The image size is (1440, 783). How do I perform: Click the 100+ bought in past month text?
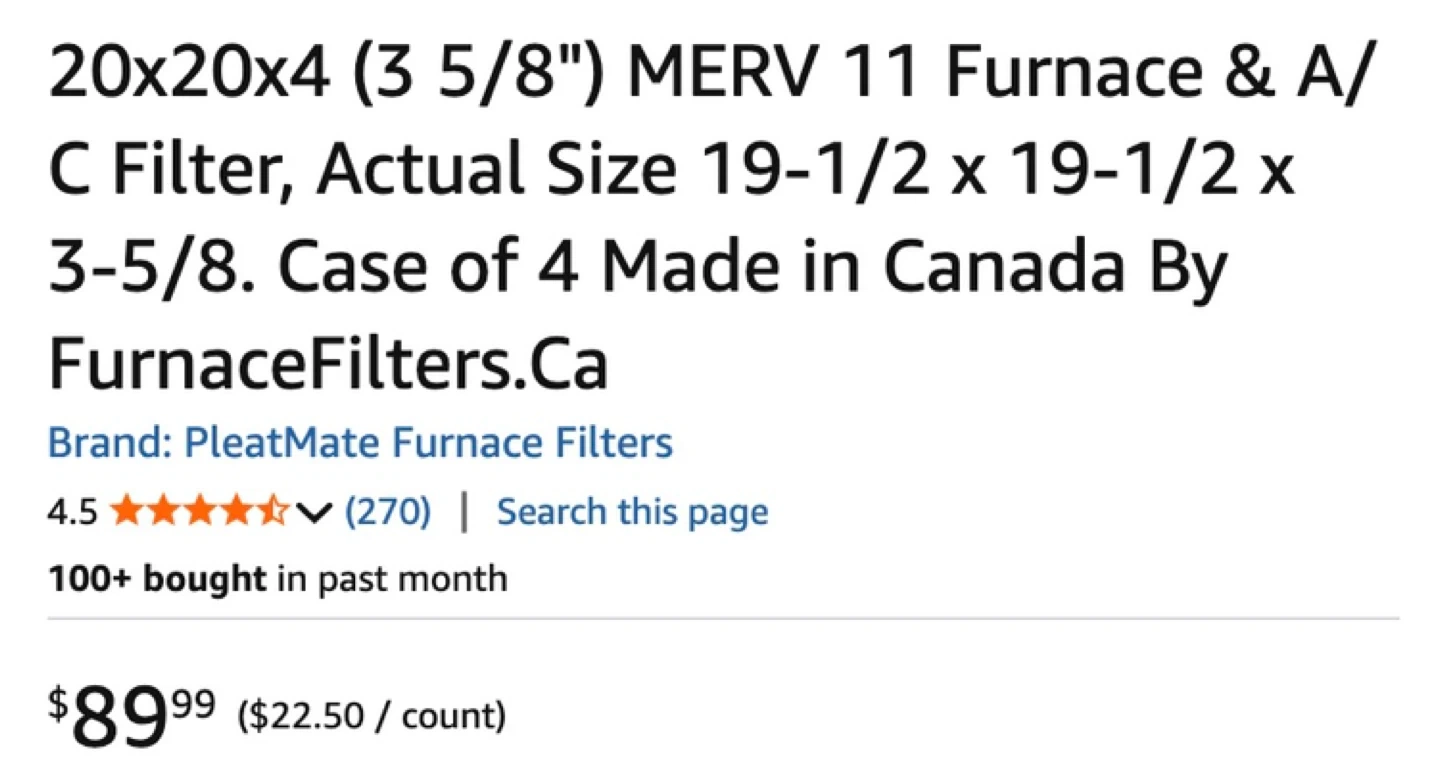coord(277,578)
